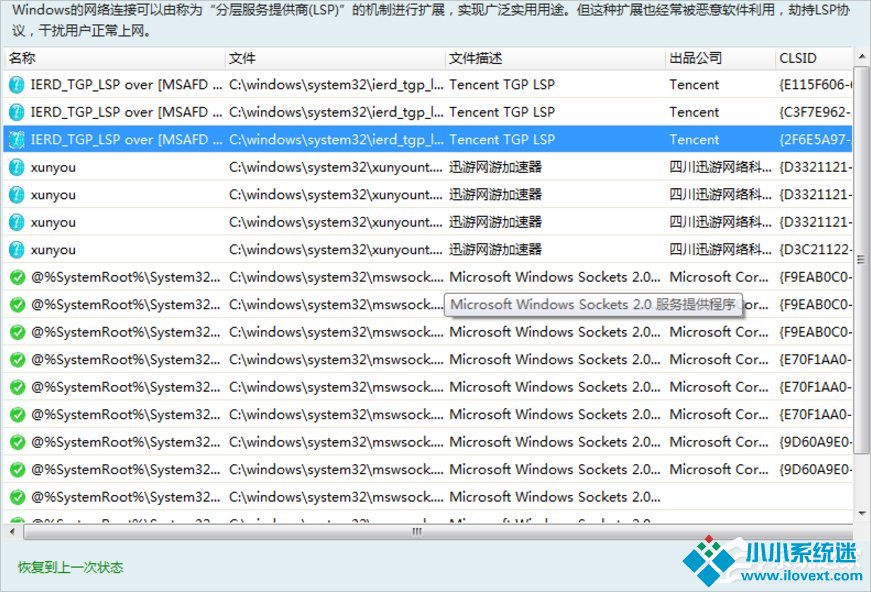Click the xunyou icon in the {D3C21122- row

click(x=17, y=249)
